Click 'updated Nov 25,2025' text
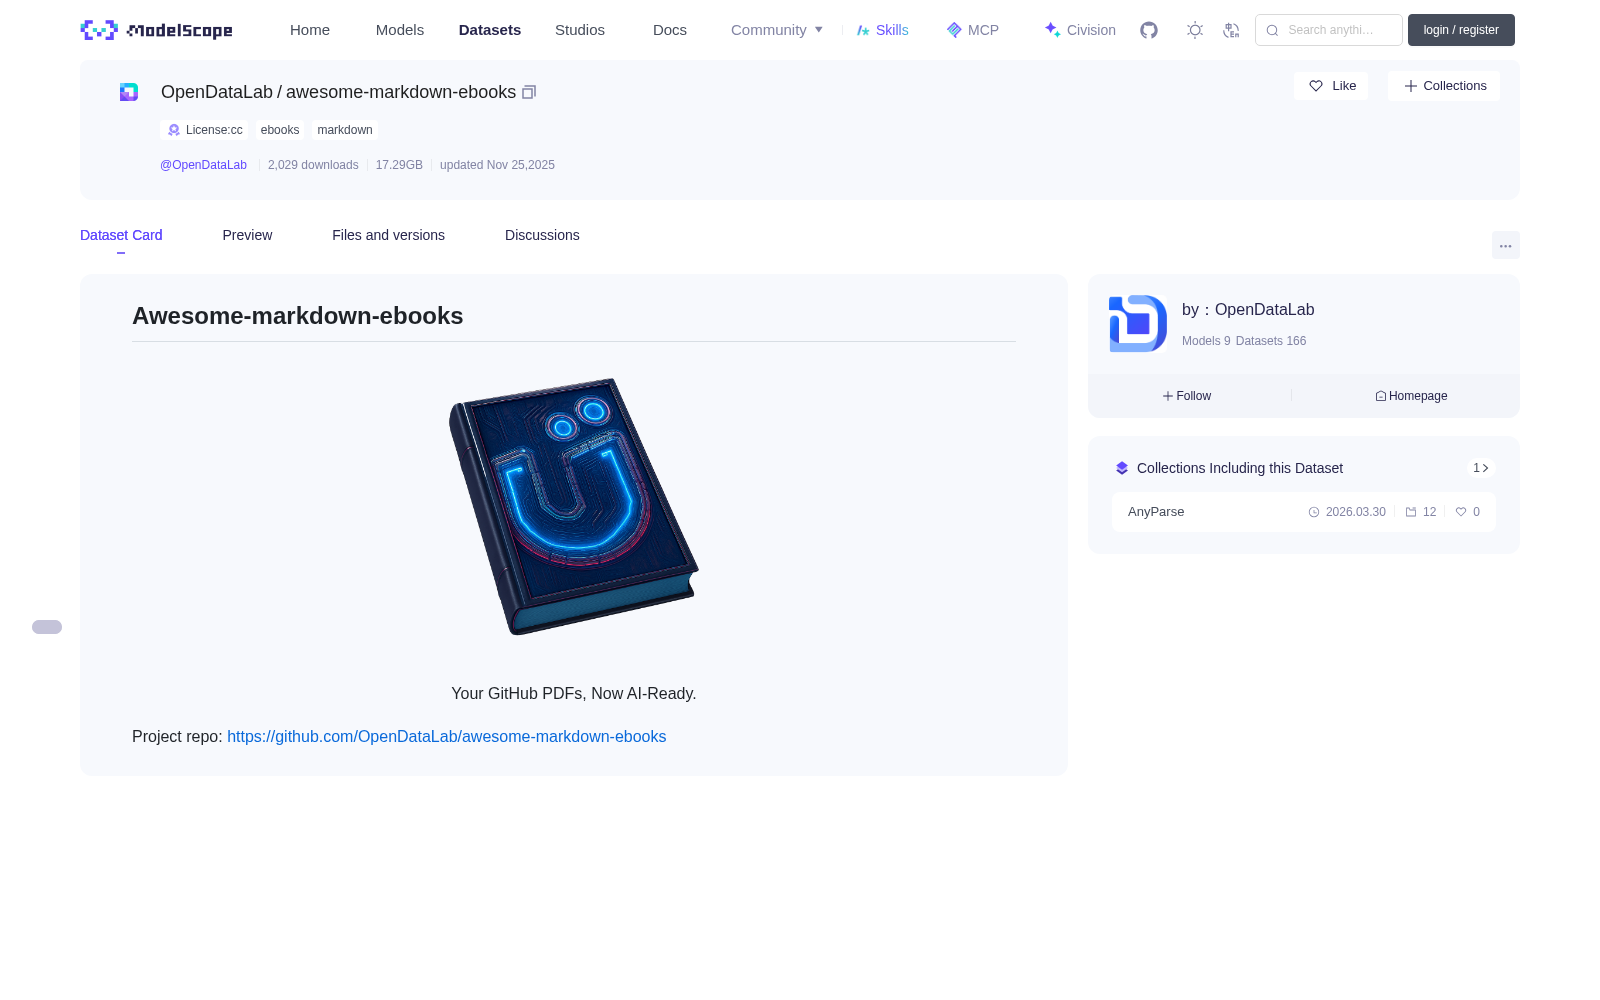 [x=497, y=165]
